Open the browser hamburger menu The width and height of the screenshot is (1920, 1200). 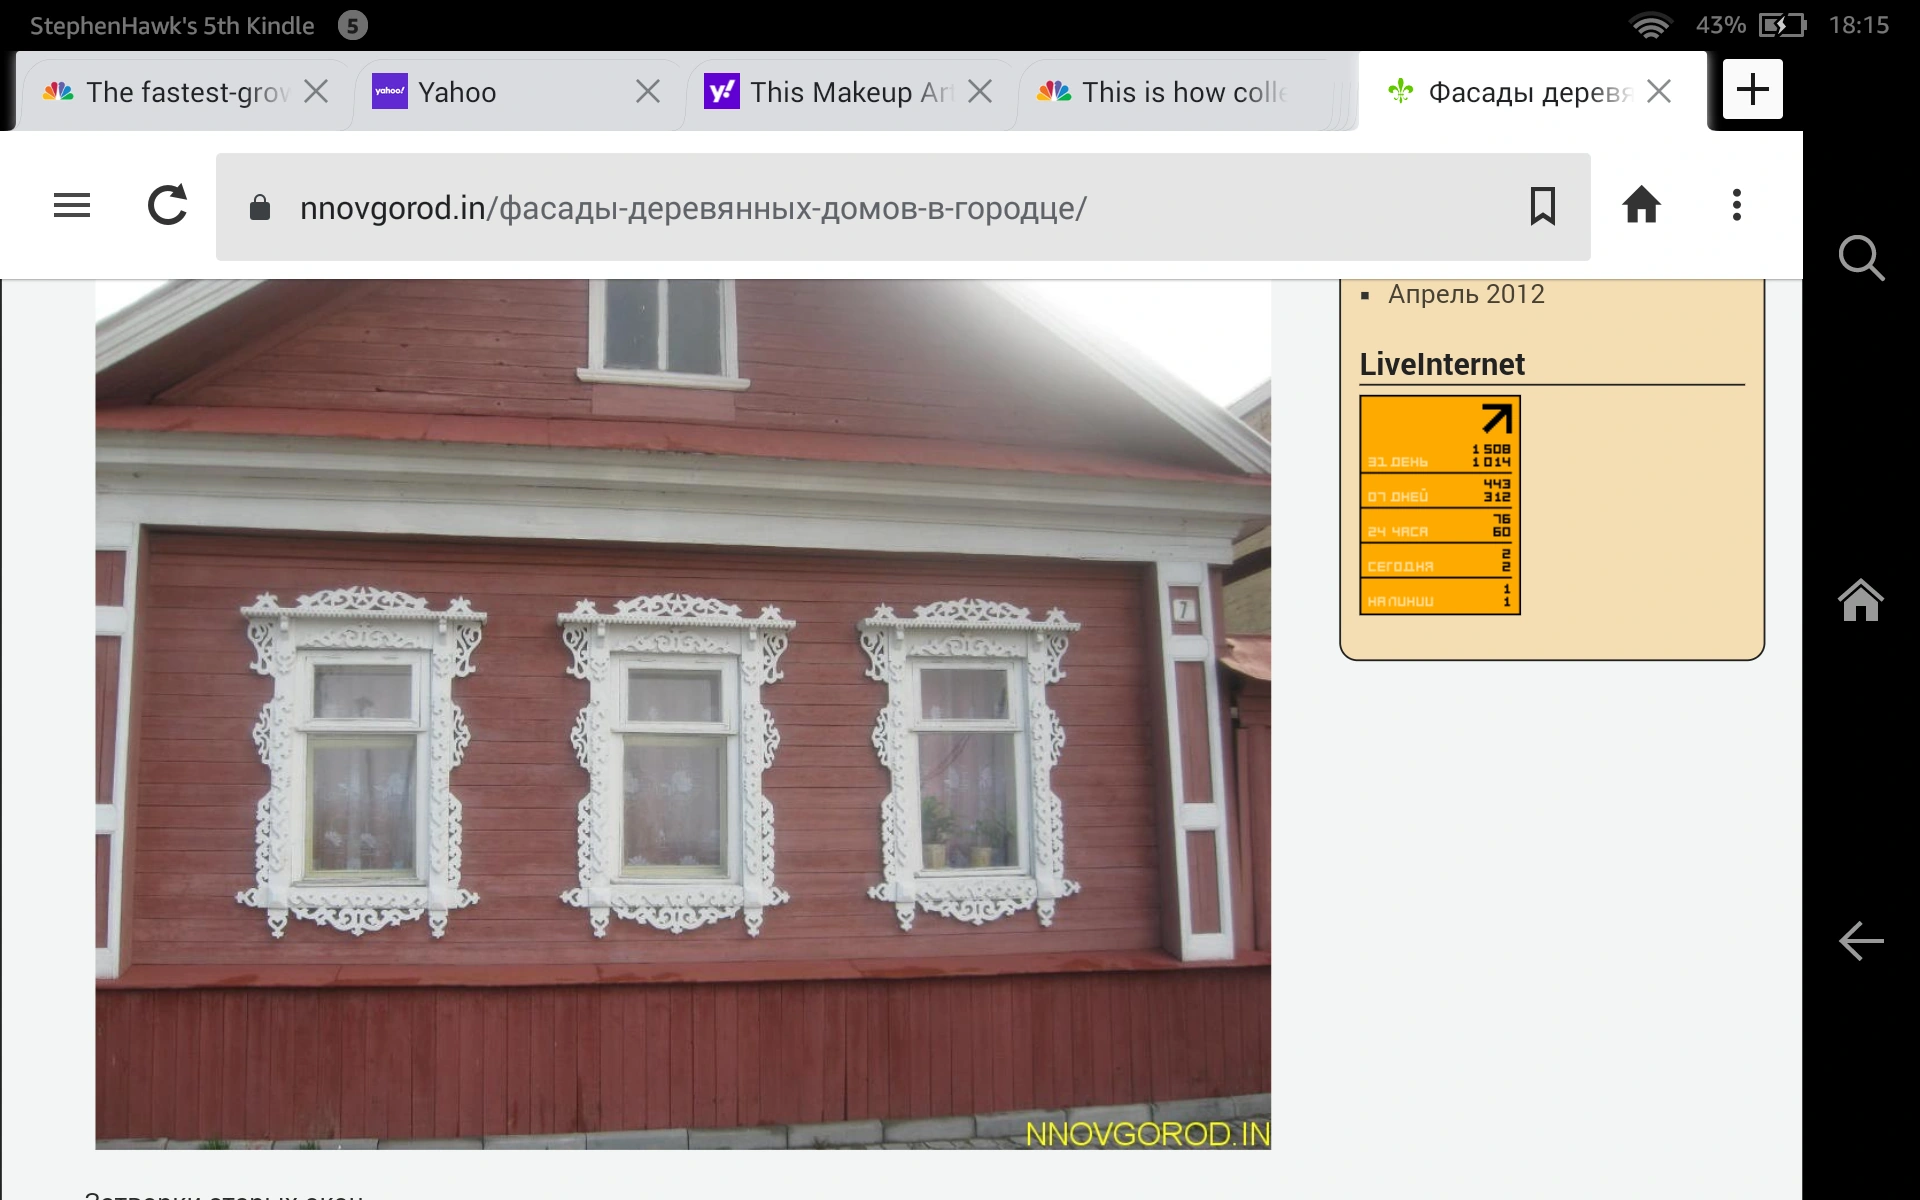point(72,206)
